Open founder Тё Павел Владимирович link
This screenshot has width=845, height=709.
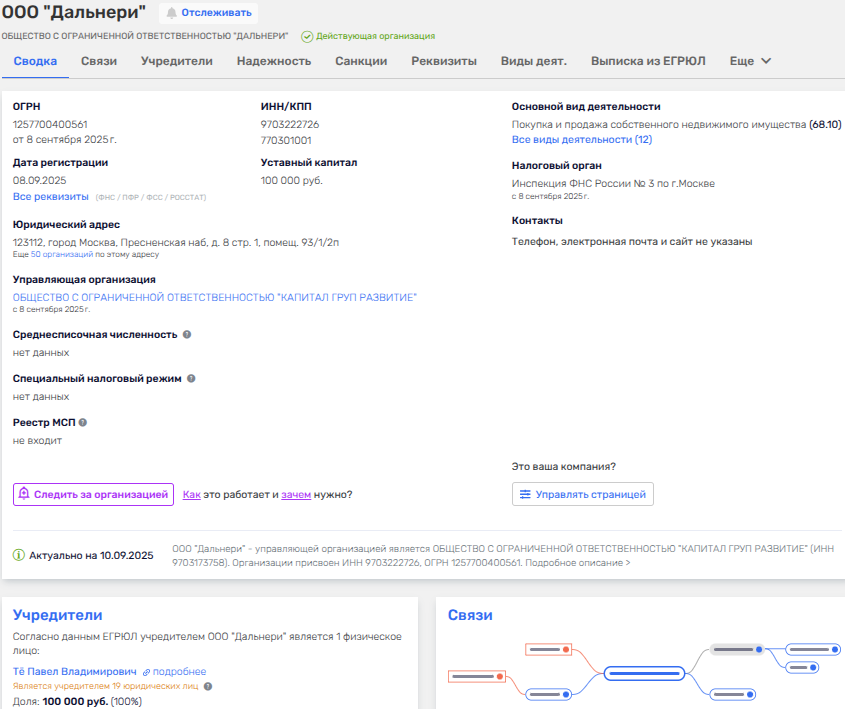(x=73, y=672)
